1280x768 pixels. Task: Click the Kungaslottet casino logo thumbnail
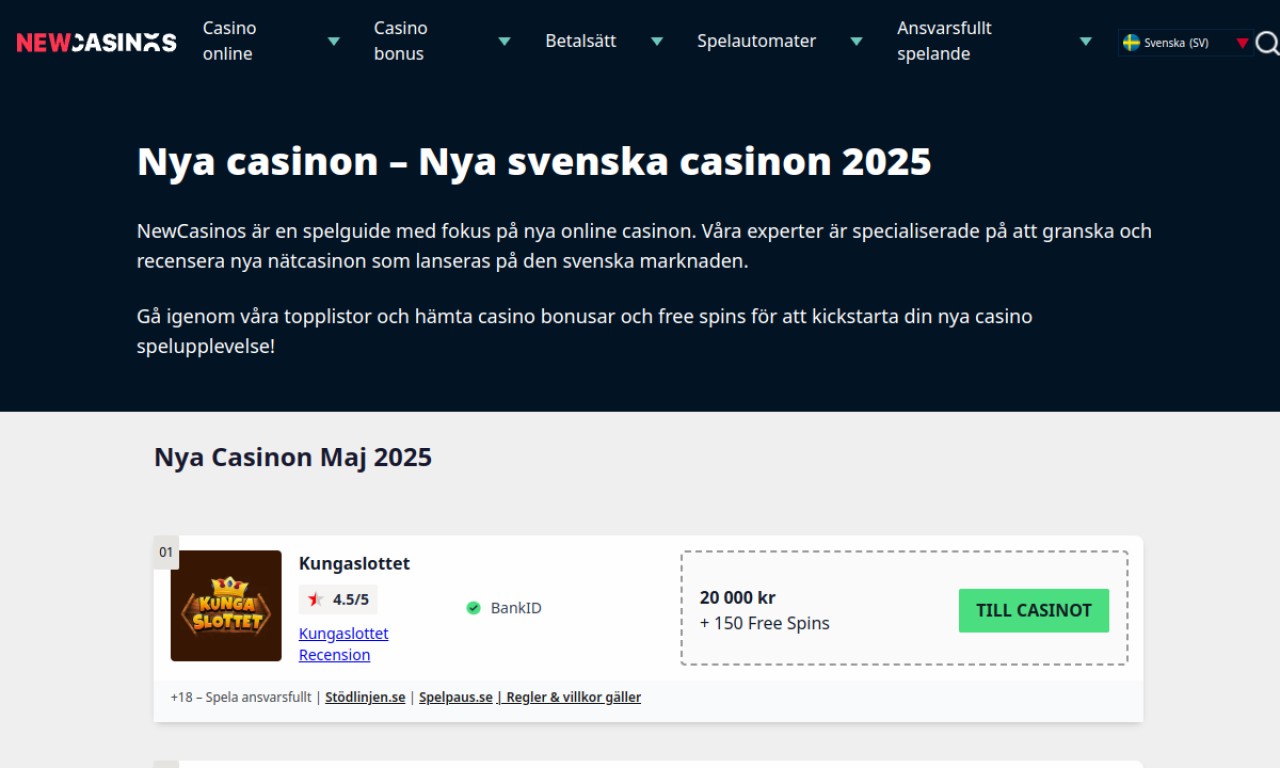coord(226,606)
